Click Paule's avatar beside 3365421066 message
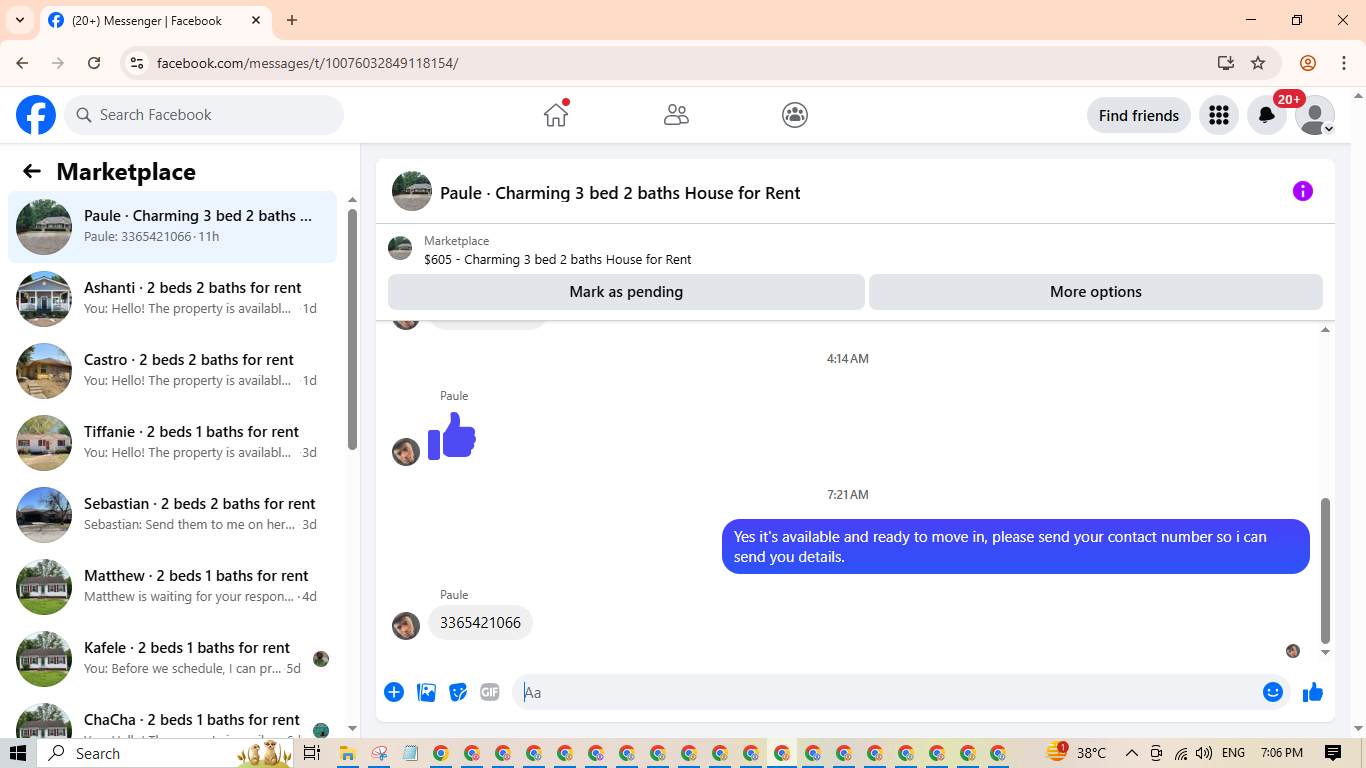The height and width of the screenshot is (768, 1366). point(406,626)
